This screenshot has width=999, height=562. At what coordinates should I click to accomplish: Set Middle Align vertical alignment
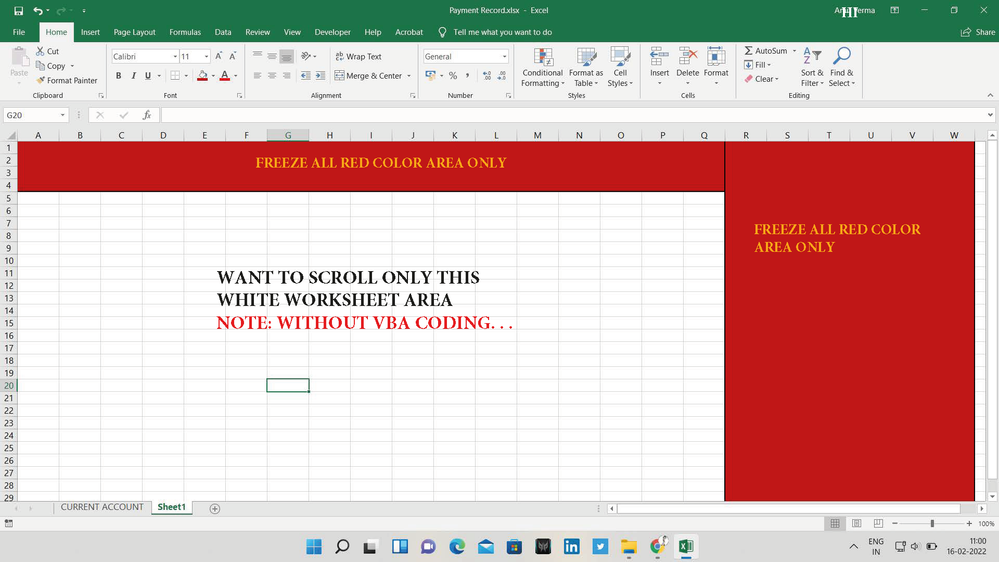pos(272,56)
